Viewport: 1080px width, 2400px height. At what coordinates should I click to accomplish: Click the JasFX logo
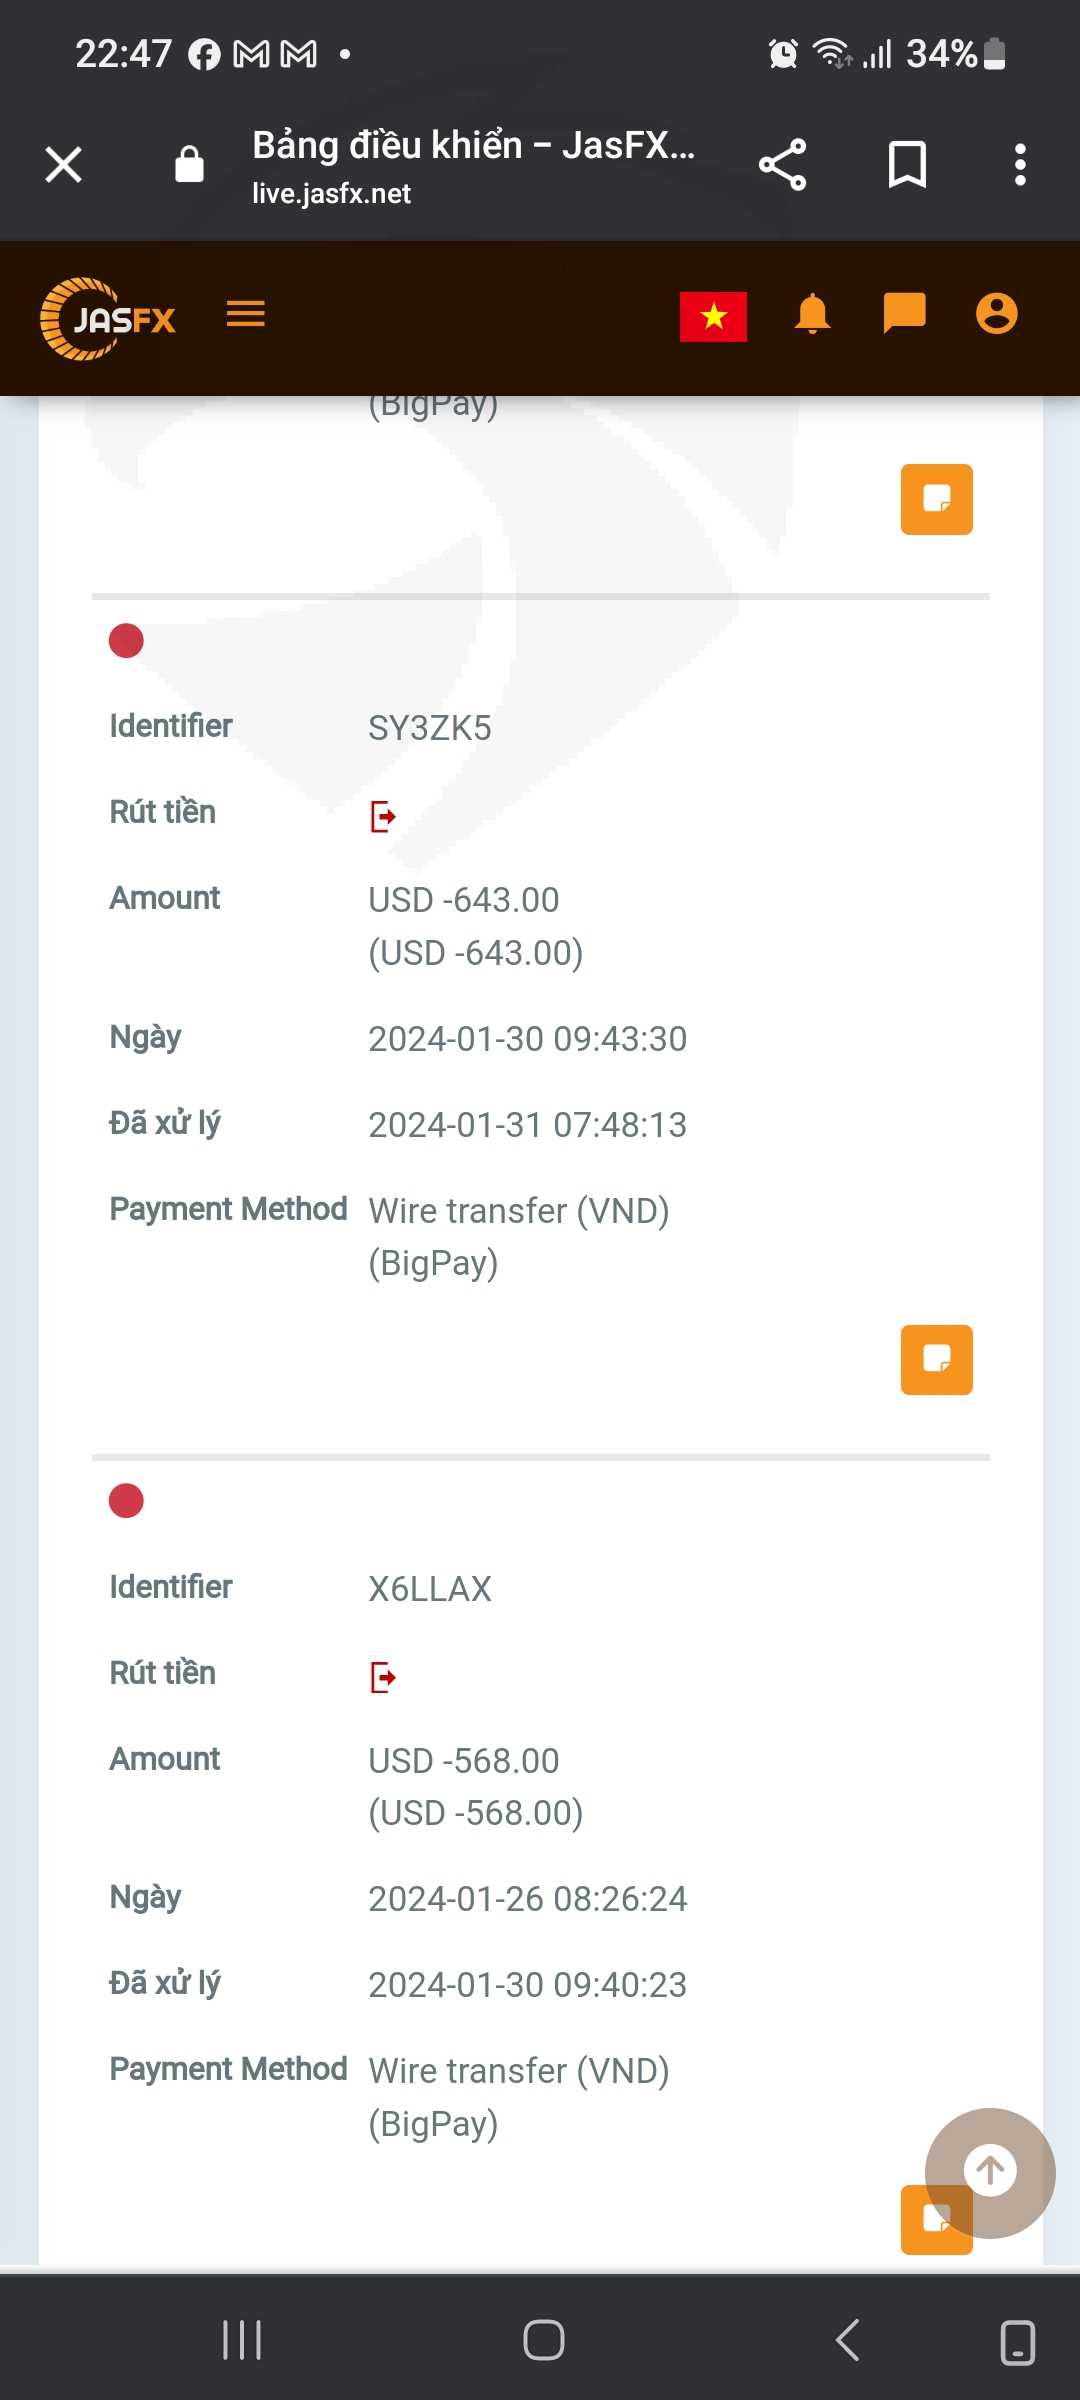click(x=108, y=318)
